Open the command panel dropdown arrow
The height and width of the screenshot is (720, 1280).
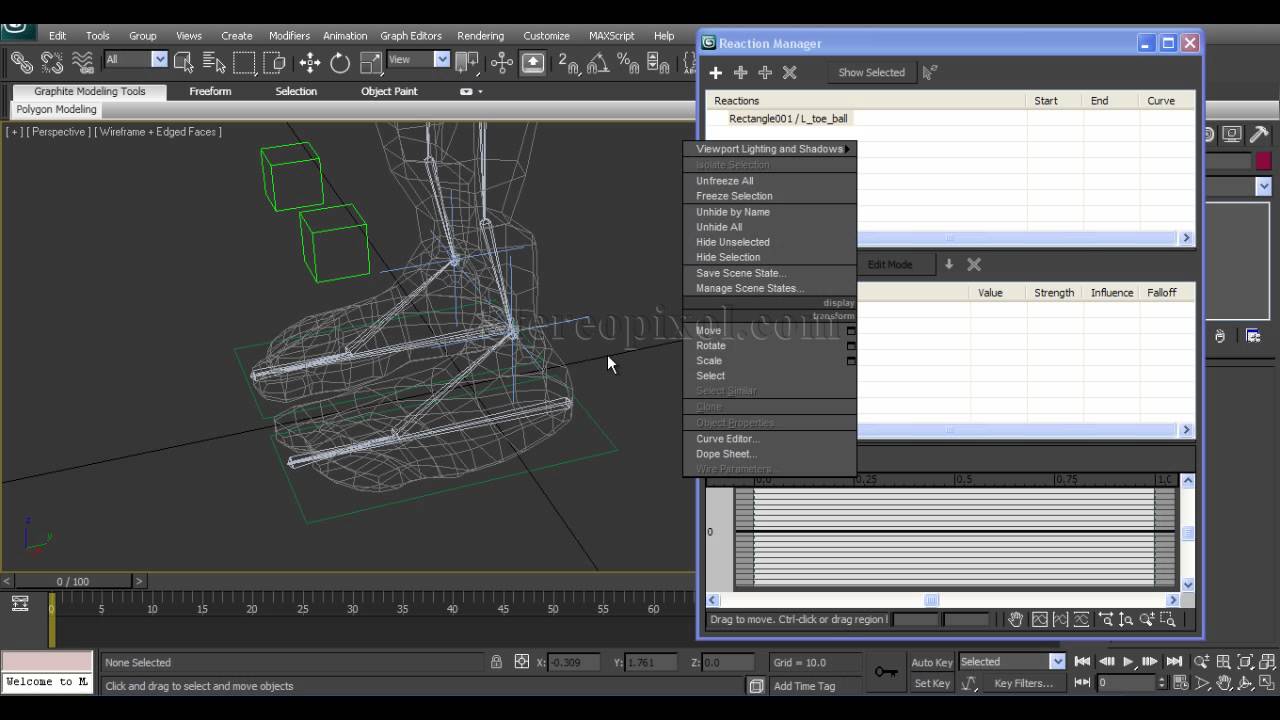pos(1264,186)
